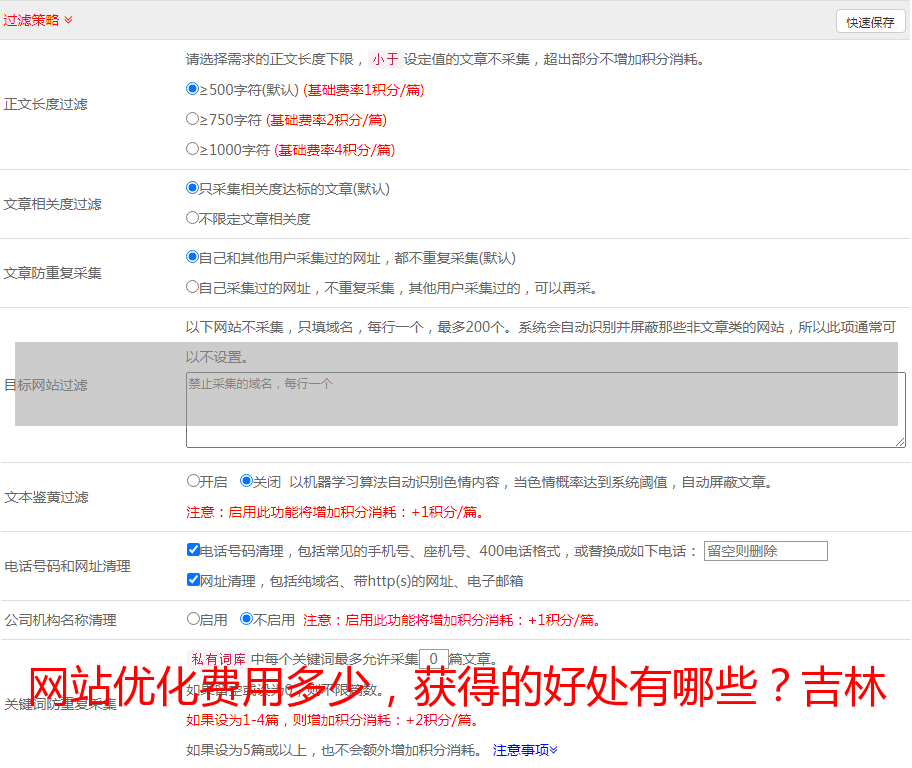Screen dimensions: 912x768
Task: Click the 文本鉴黄过滤 row label
Action: tap(47, 497)
